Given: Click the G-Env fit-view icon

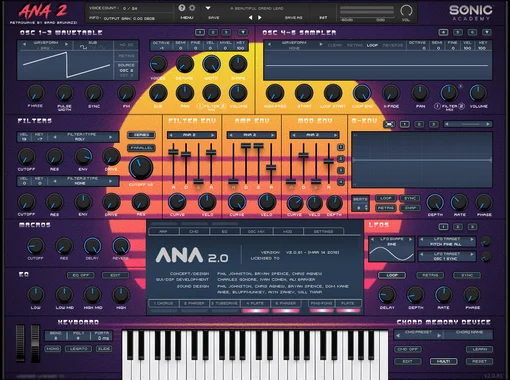Looking at the screenshot, I should click(x=389, y=124).
